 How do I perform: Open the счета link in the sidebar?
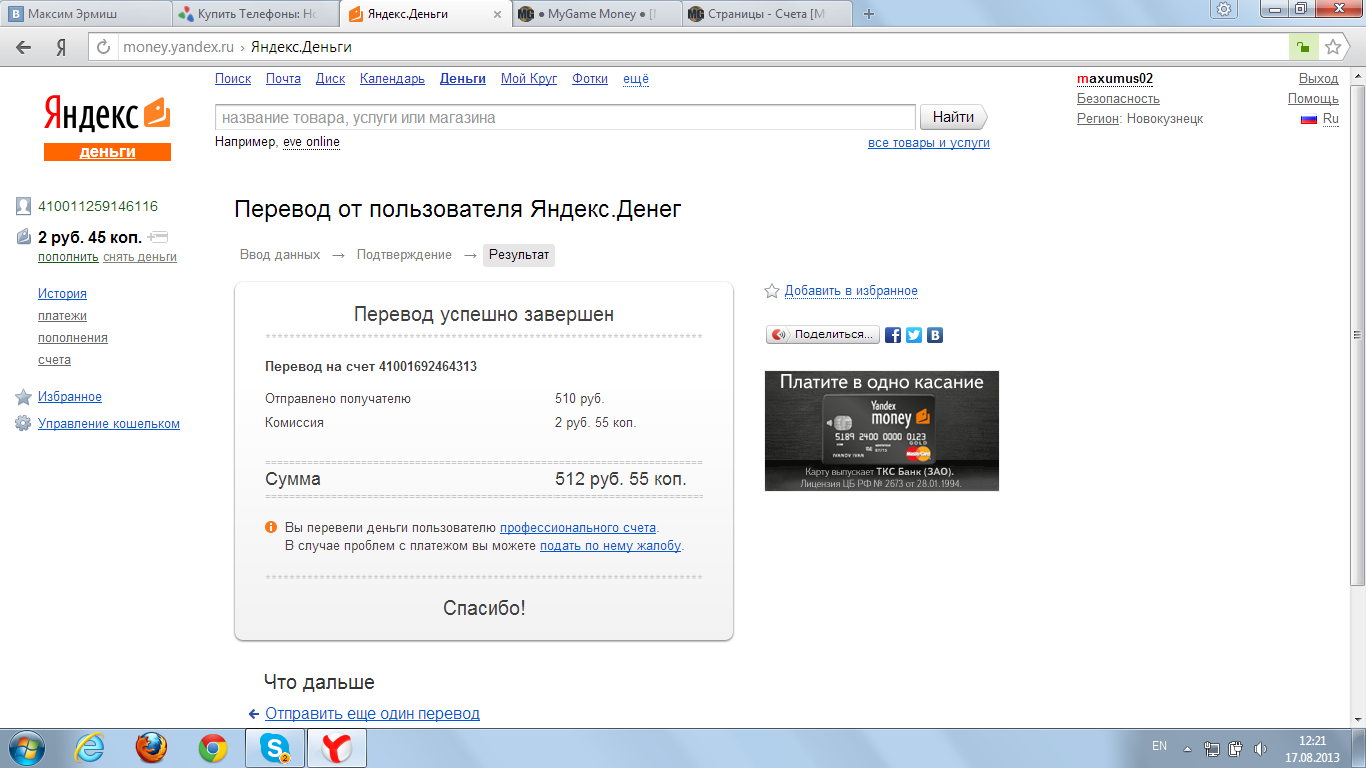pos(54,360)
